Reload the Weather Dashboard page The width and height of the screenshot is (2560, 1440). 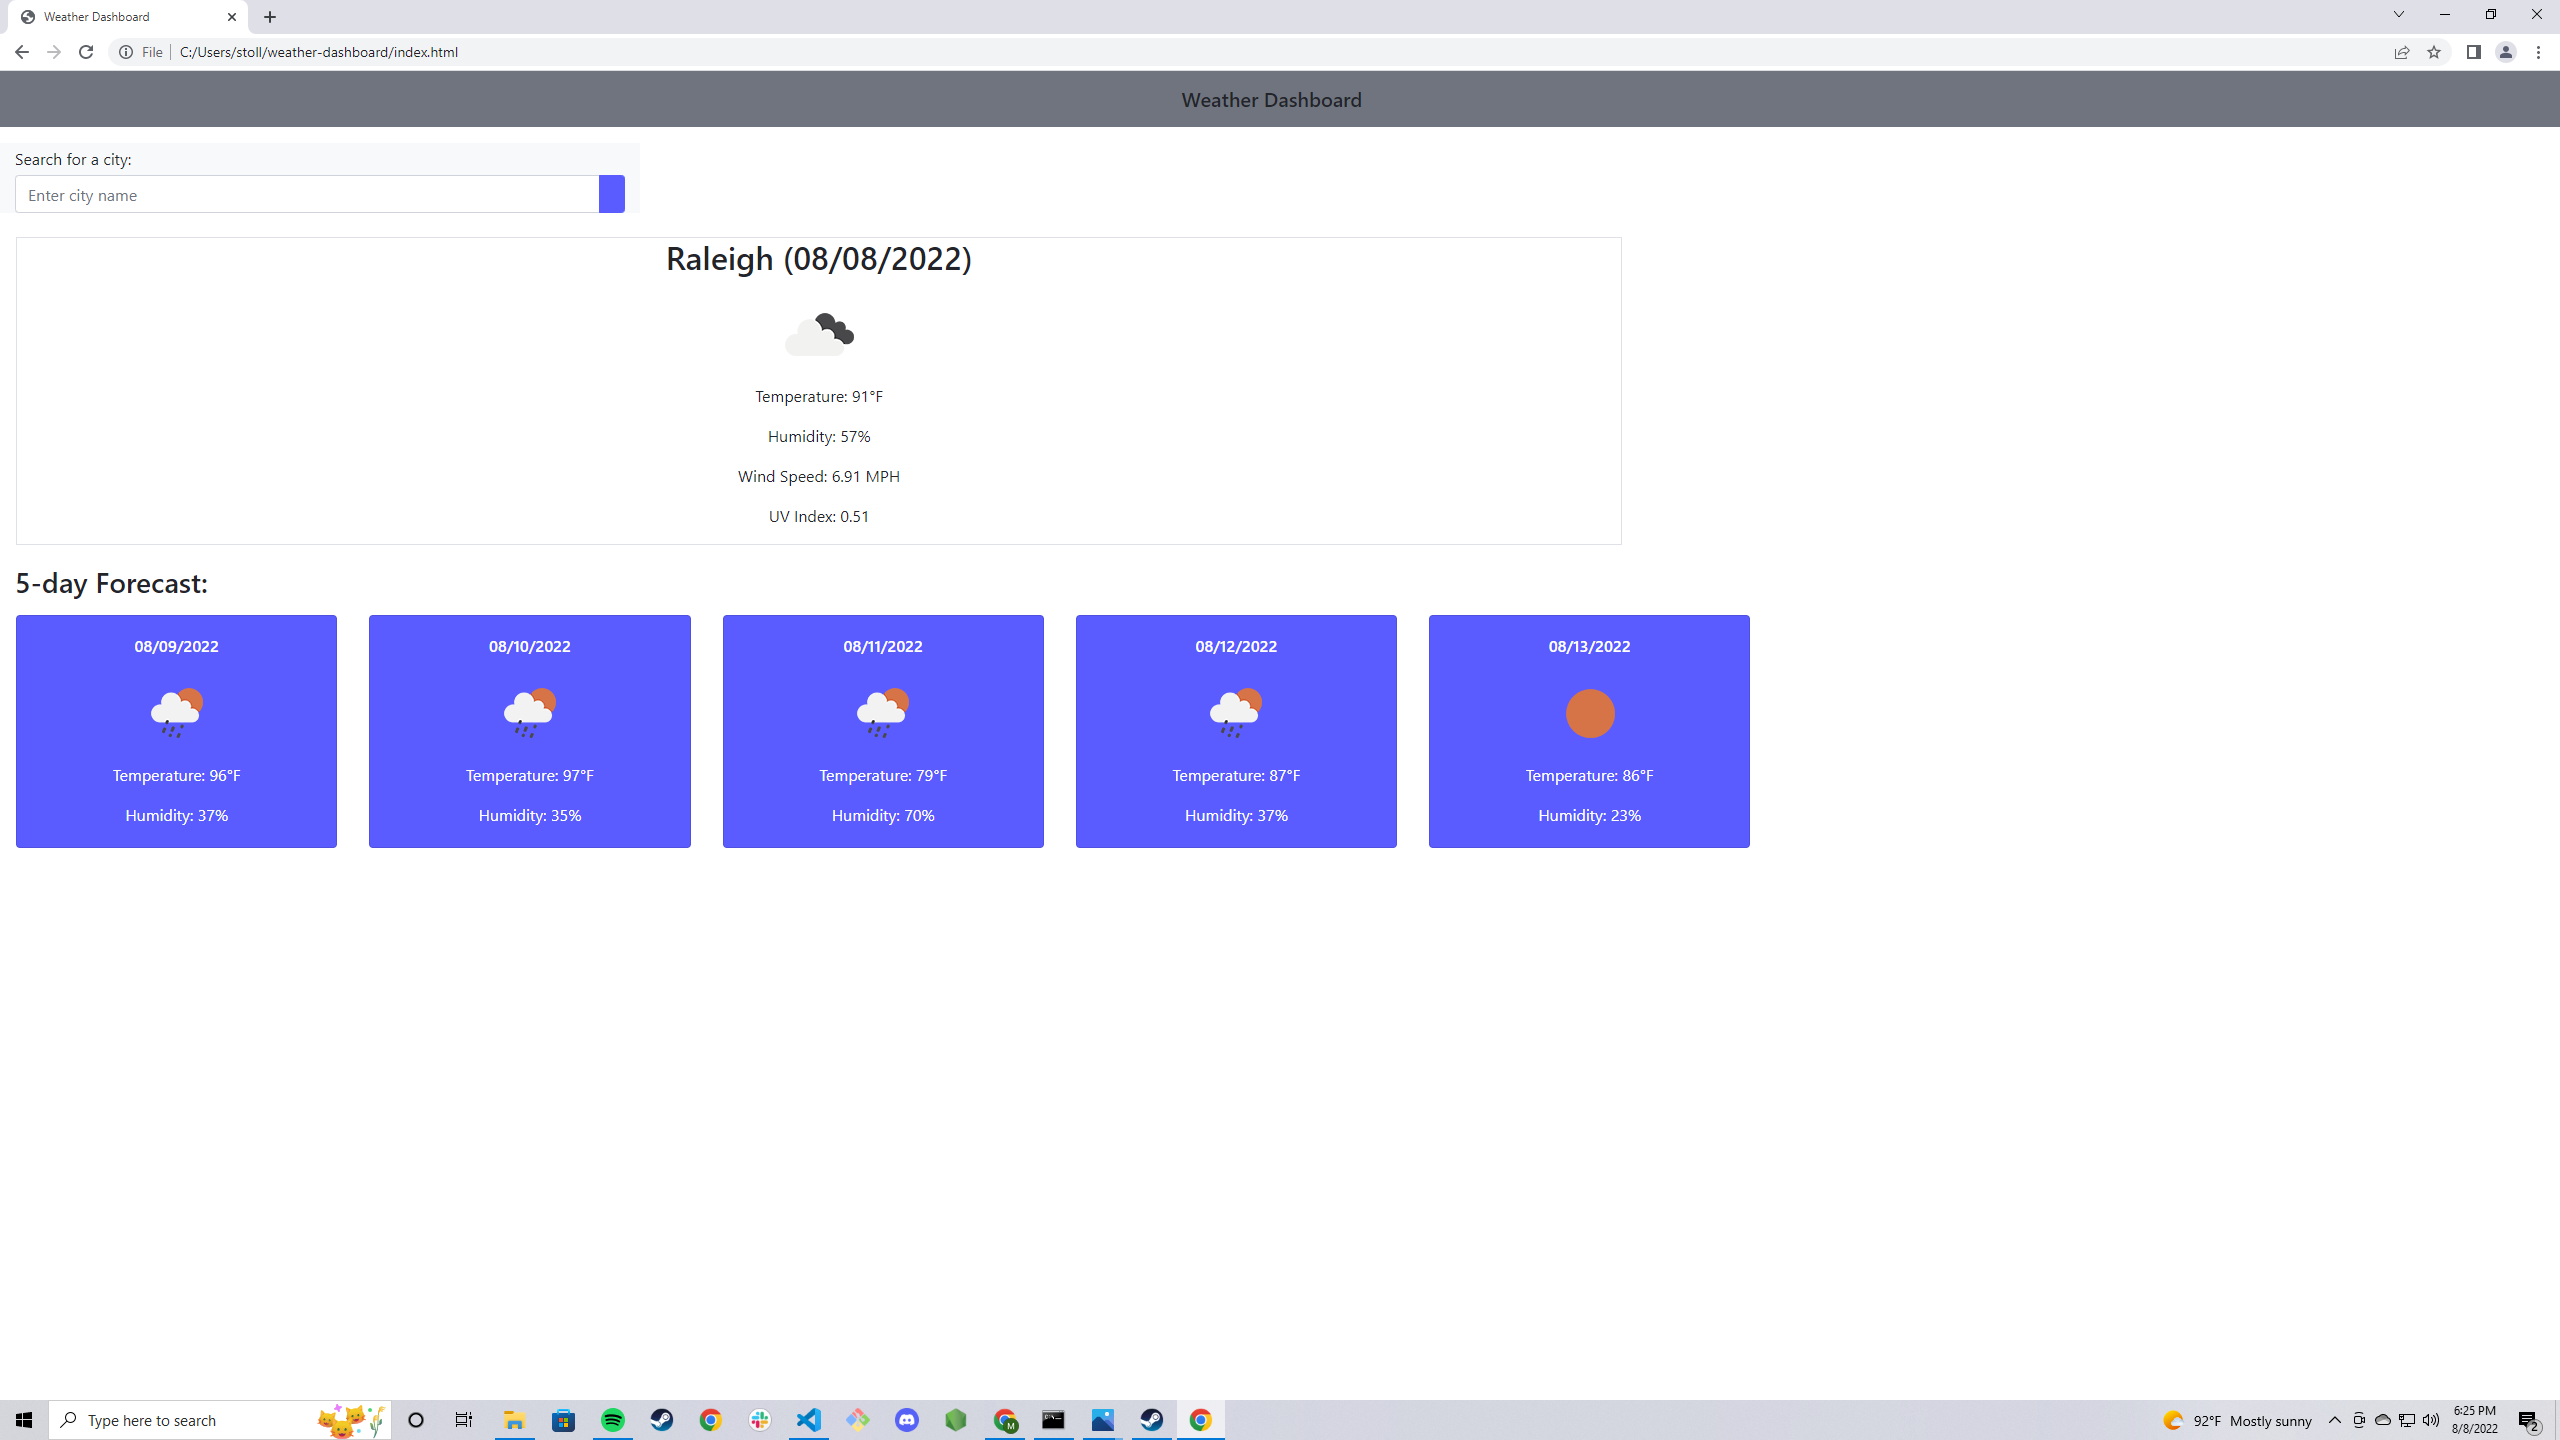85,52
